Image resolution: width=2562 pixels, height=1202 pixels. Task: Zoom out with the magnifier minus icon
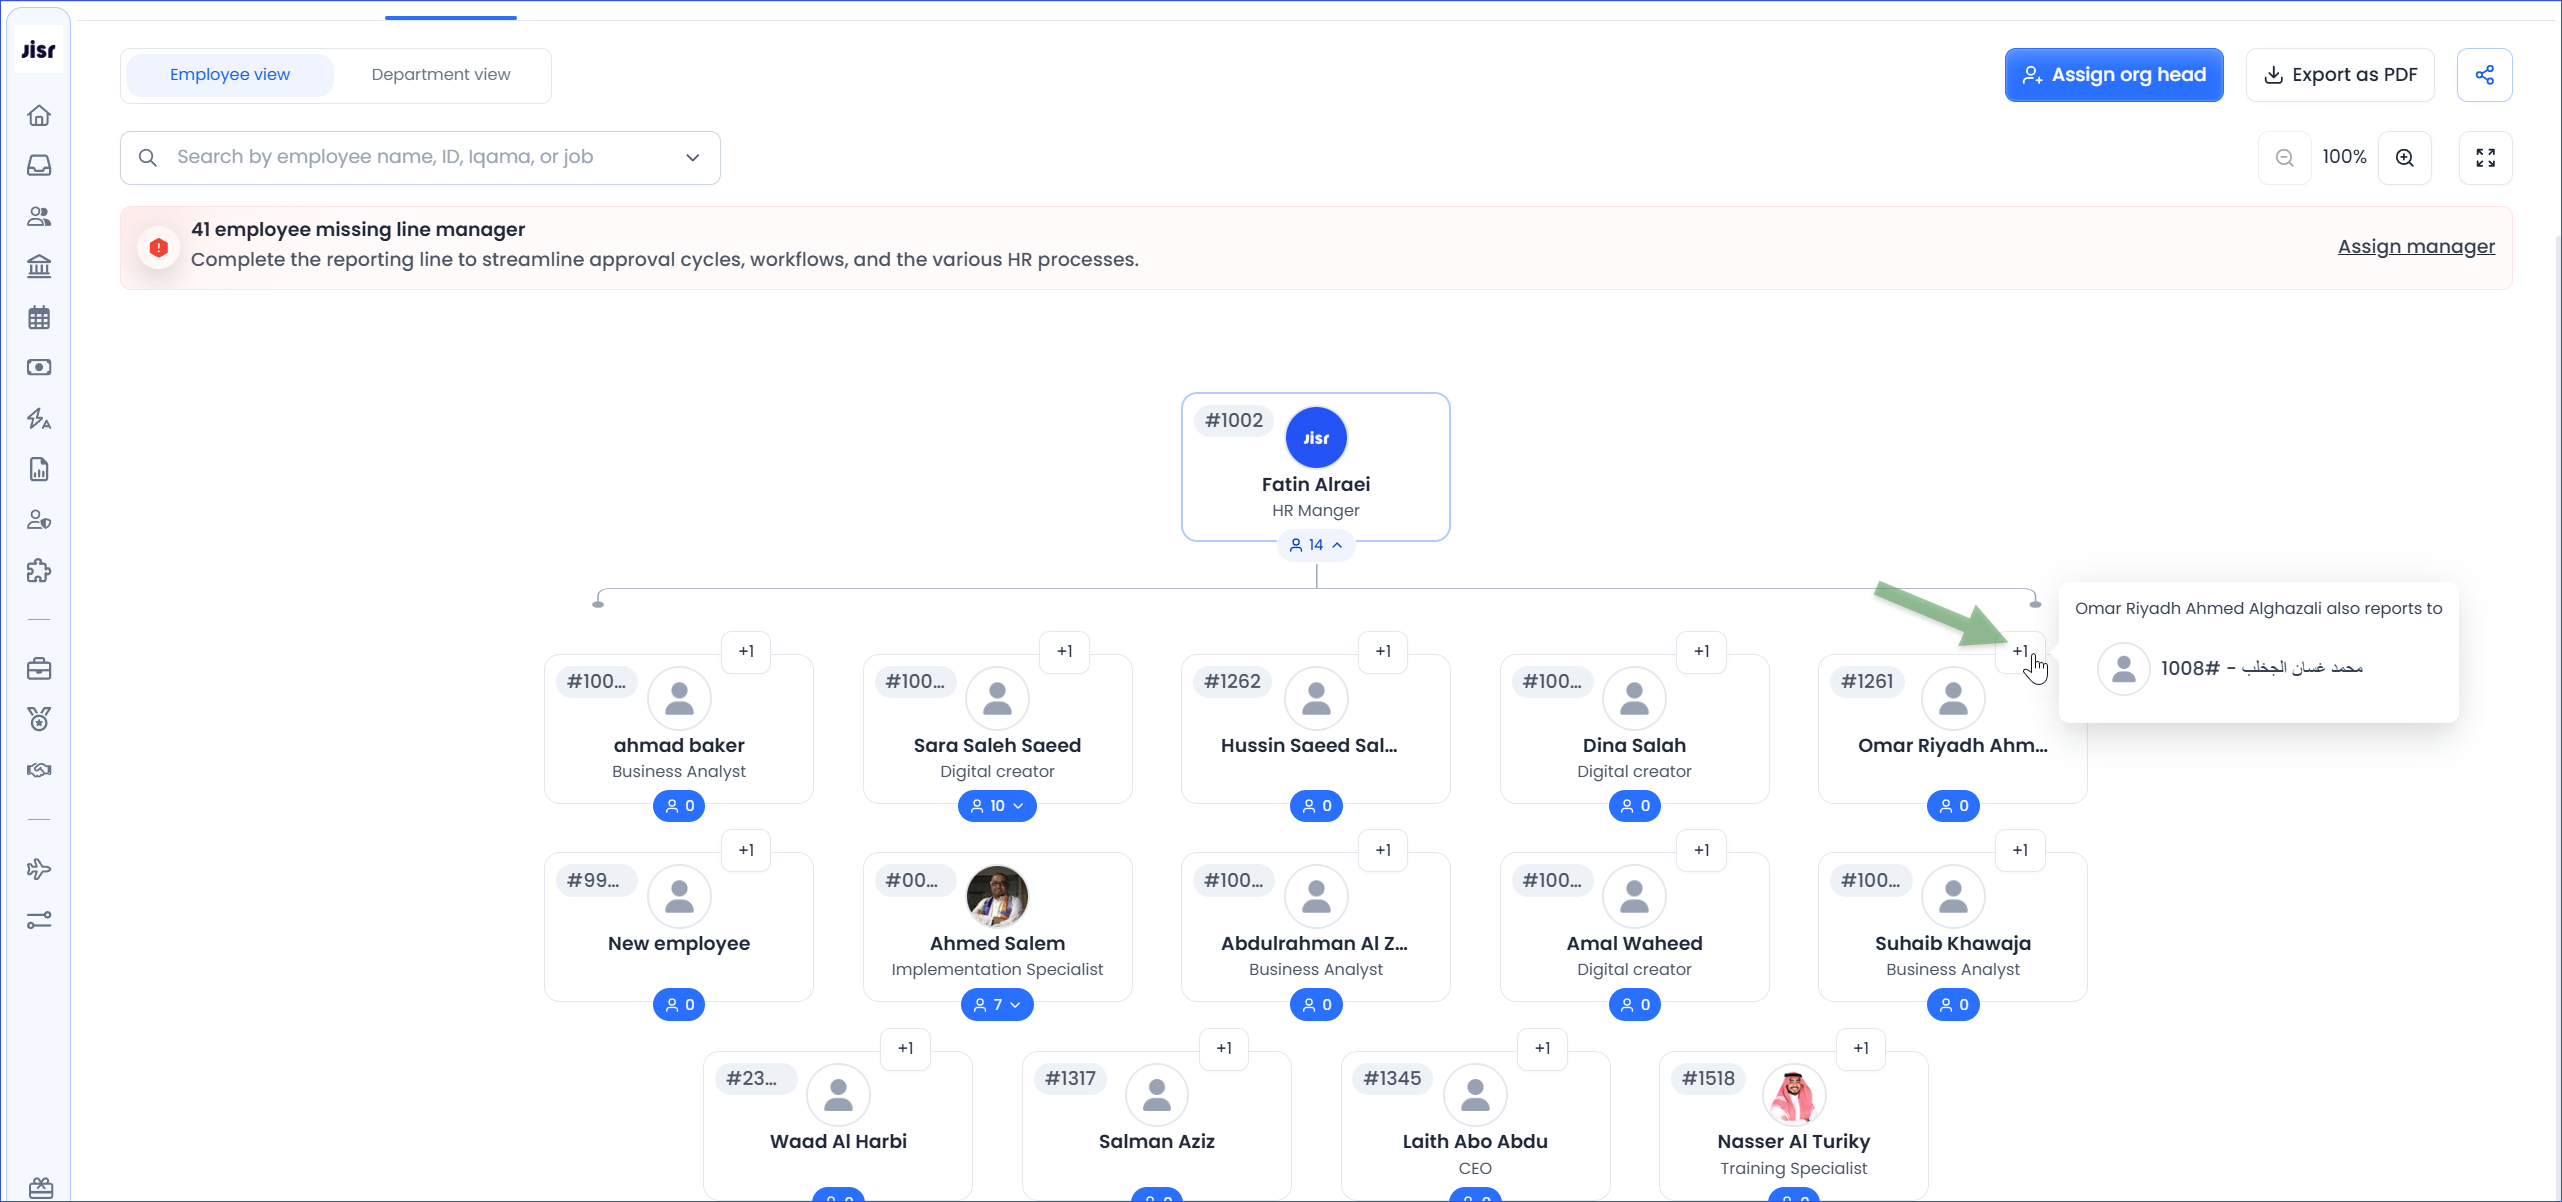[x=2284, y=158]
